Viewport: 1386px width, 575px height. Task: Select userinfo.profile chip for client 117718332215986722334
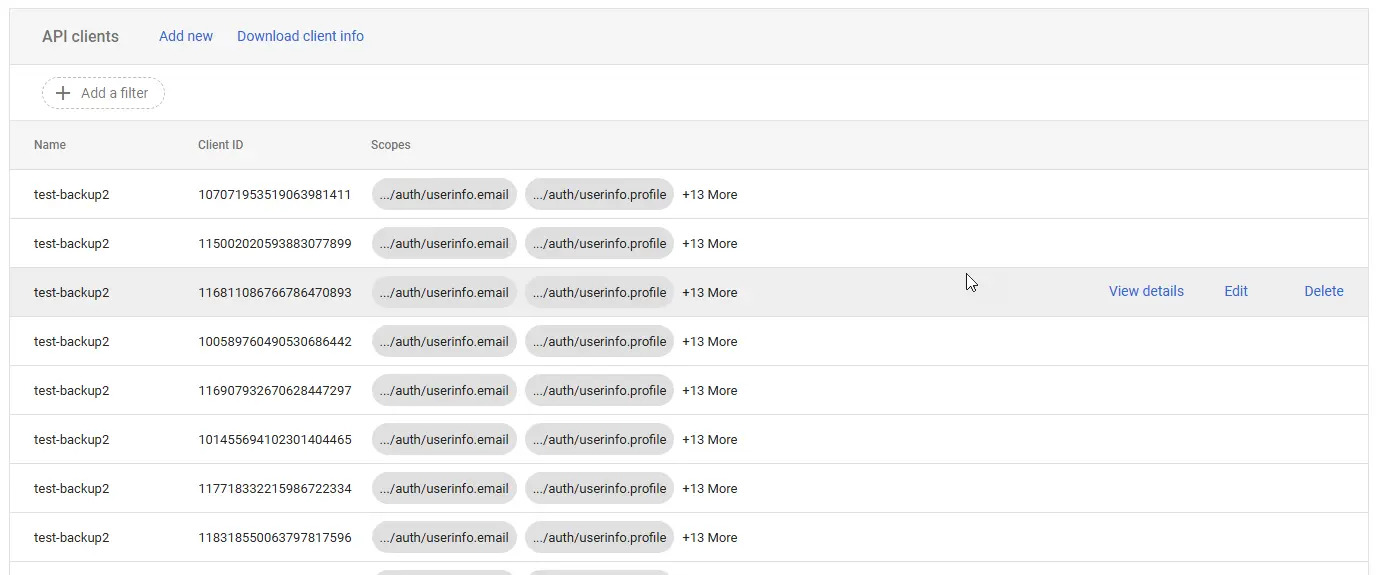(599, 489)
